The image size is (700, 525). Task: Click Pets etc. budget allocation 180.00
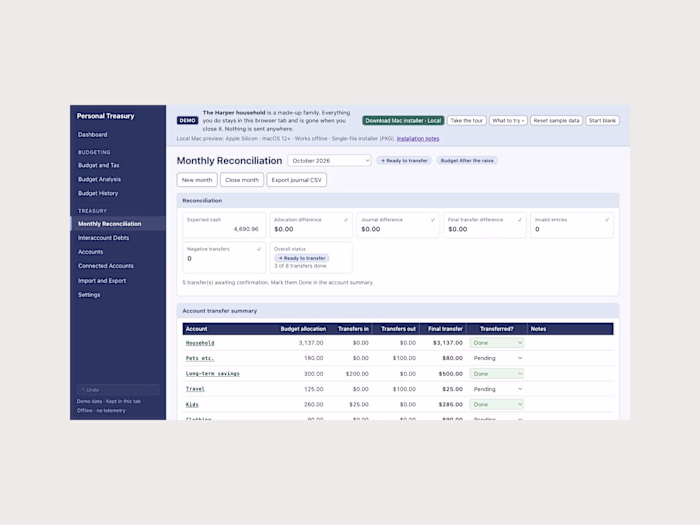coord(313,358)
